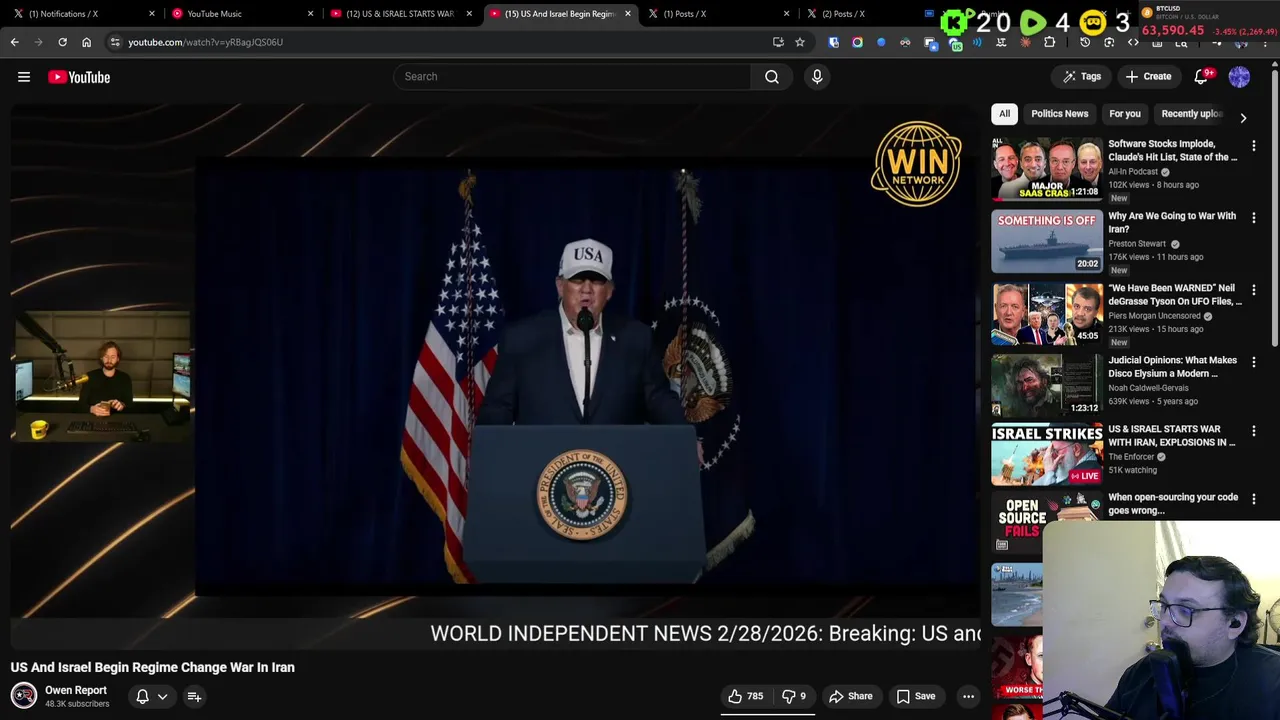Image resolution: width=1280 pixels, height=720 pixels.
Task: Click the install app icon in address bar
Action: (778, 42)
